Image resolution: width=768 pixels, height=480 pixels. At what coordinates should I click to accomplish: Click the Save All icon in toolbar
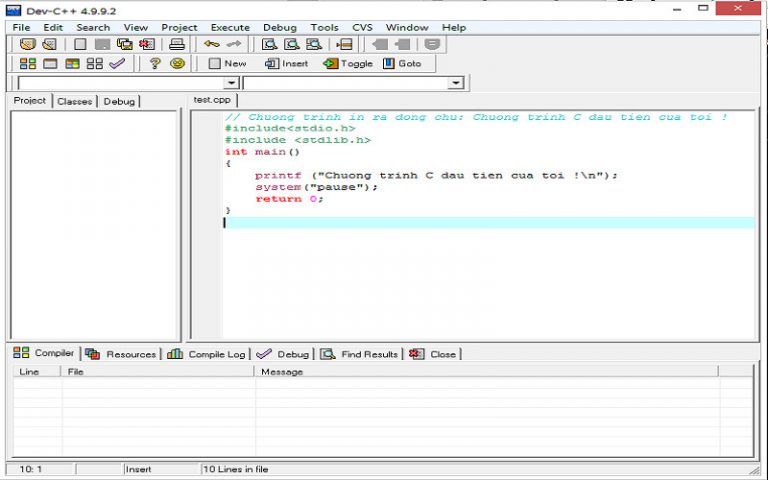125,44
